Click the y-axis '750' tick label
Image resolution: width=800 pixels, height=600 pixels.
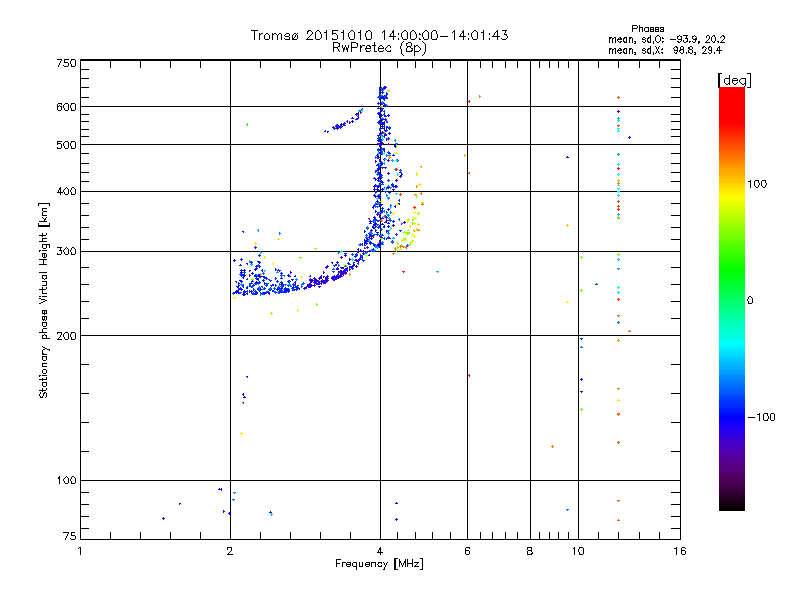66,63
